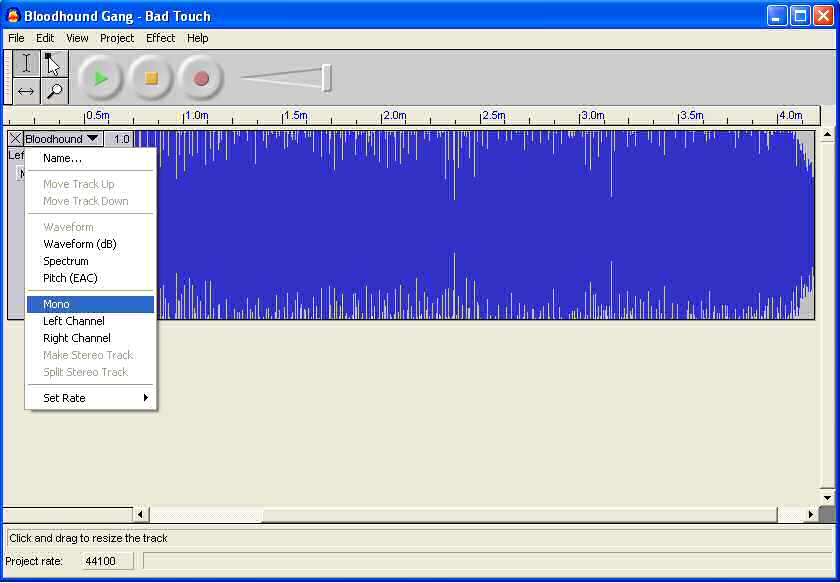Click the 3.5m mark on timeline ruler
Image resolution: width=840 pixels, height=583 pixels.
692,115
